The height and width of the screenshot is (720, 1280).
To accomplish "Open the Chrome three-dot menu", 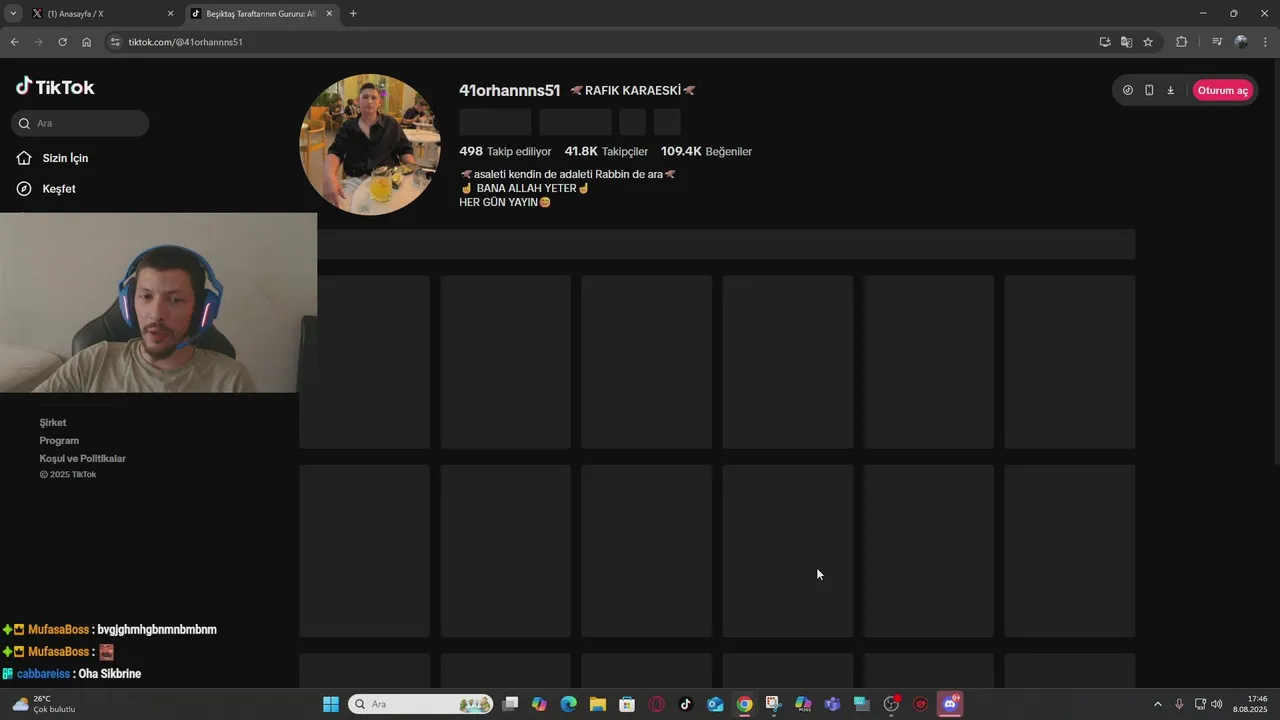I will [1266, 42].
